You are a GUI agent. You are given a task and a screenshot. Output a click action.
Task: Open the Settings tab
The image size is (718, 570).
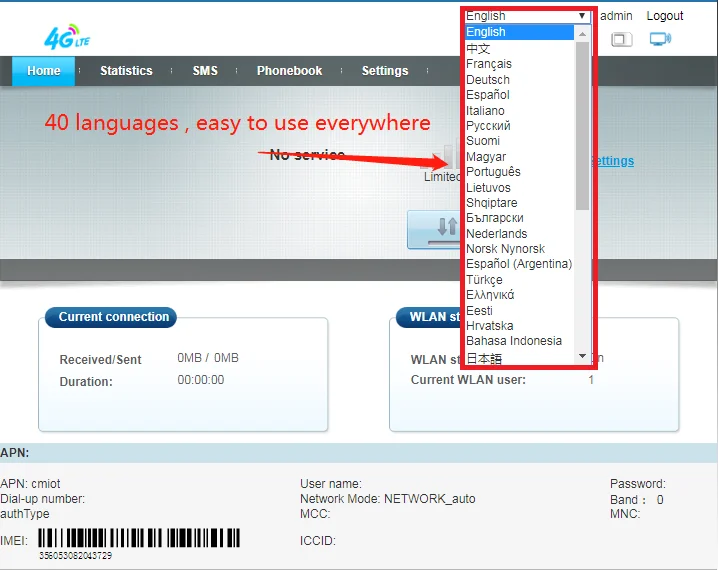(x=385, y=71)
